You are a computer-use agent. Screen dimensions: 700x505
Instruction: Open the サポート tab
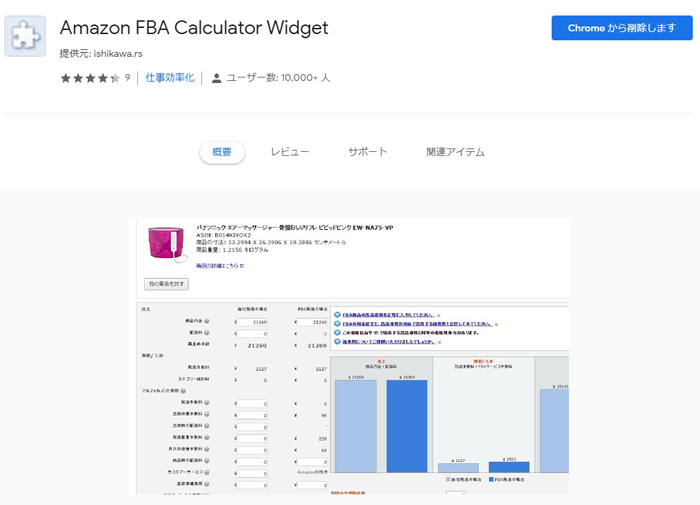point(367,152)
